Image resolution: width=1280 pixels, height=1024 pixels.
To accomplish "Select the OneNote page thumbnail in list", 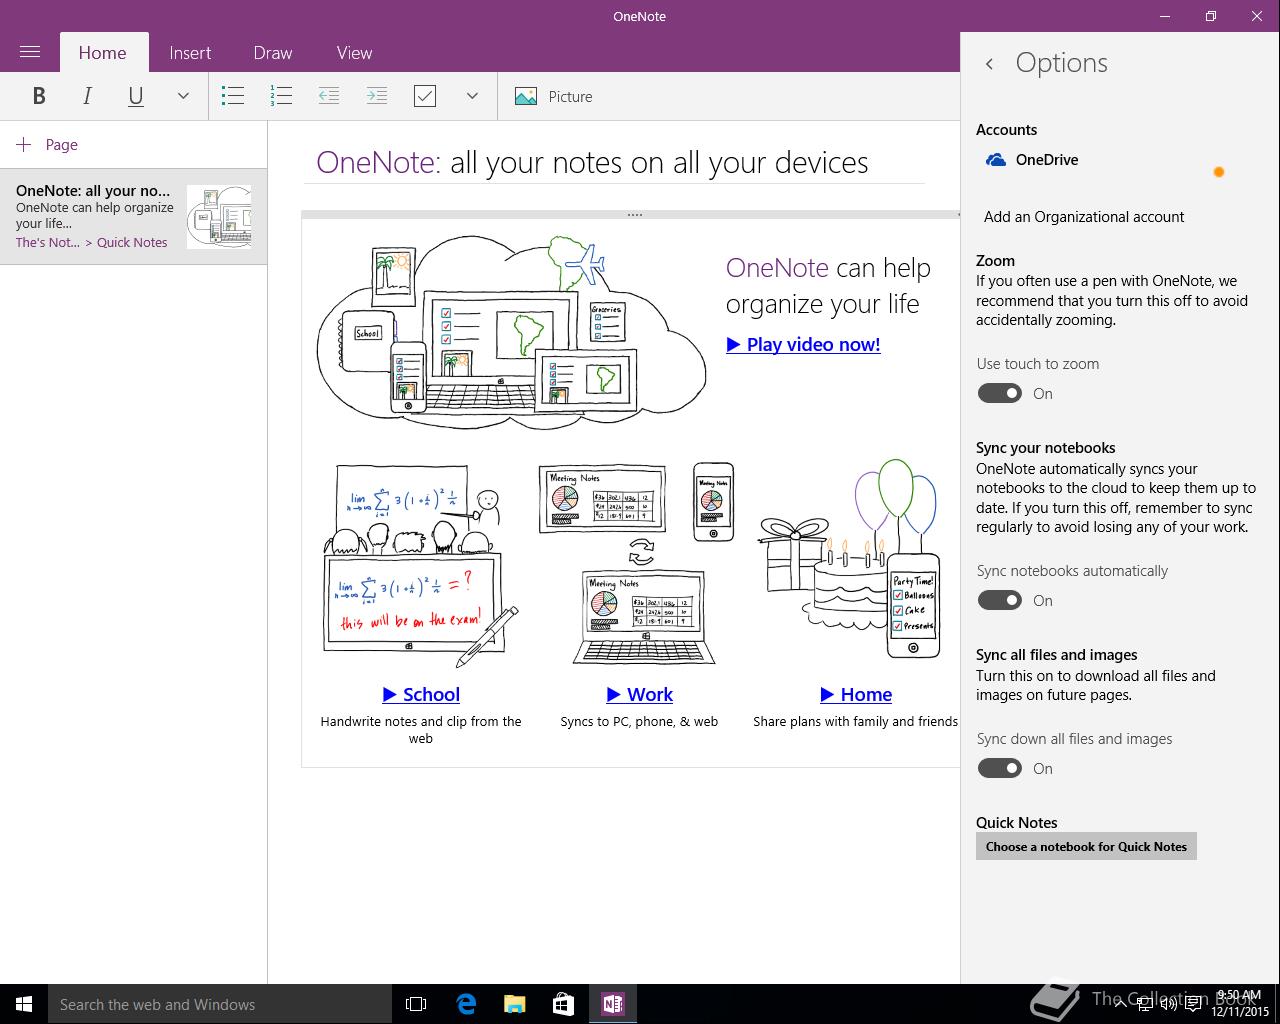I will click(x=133, y=216).
